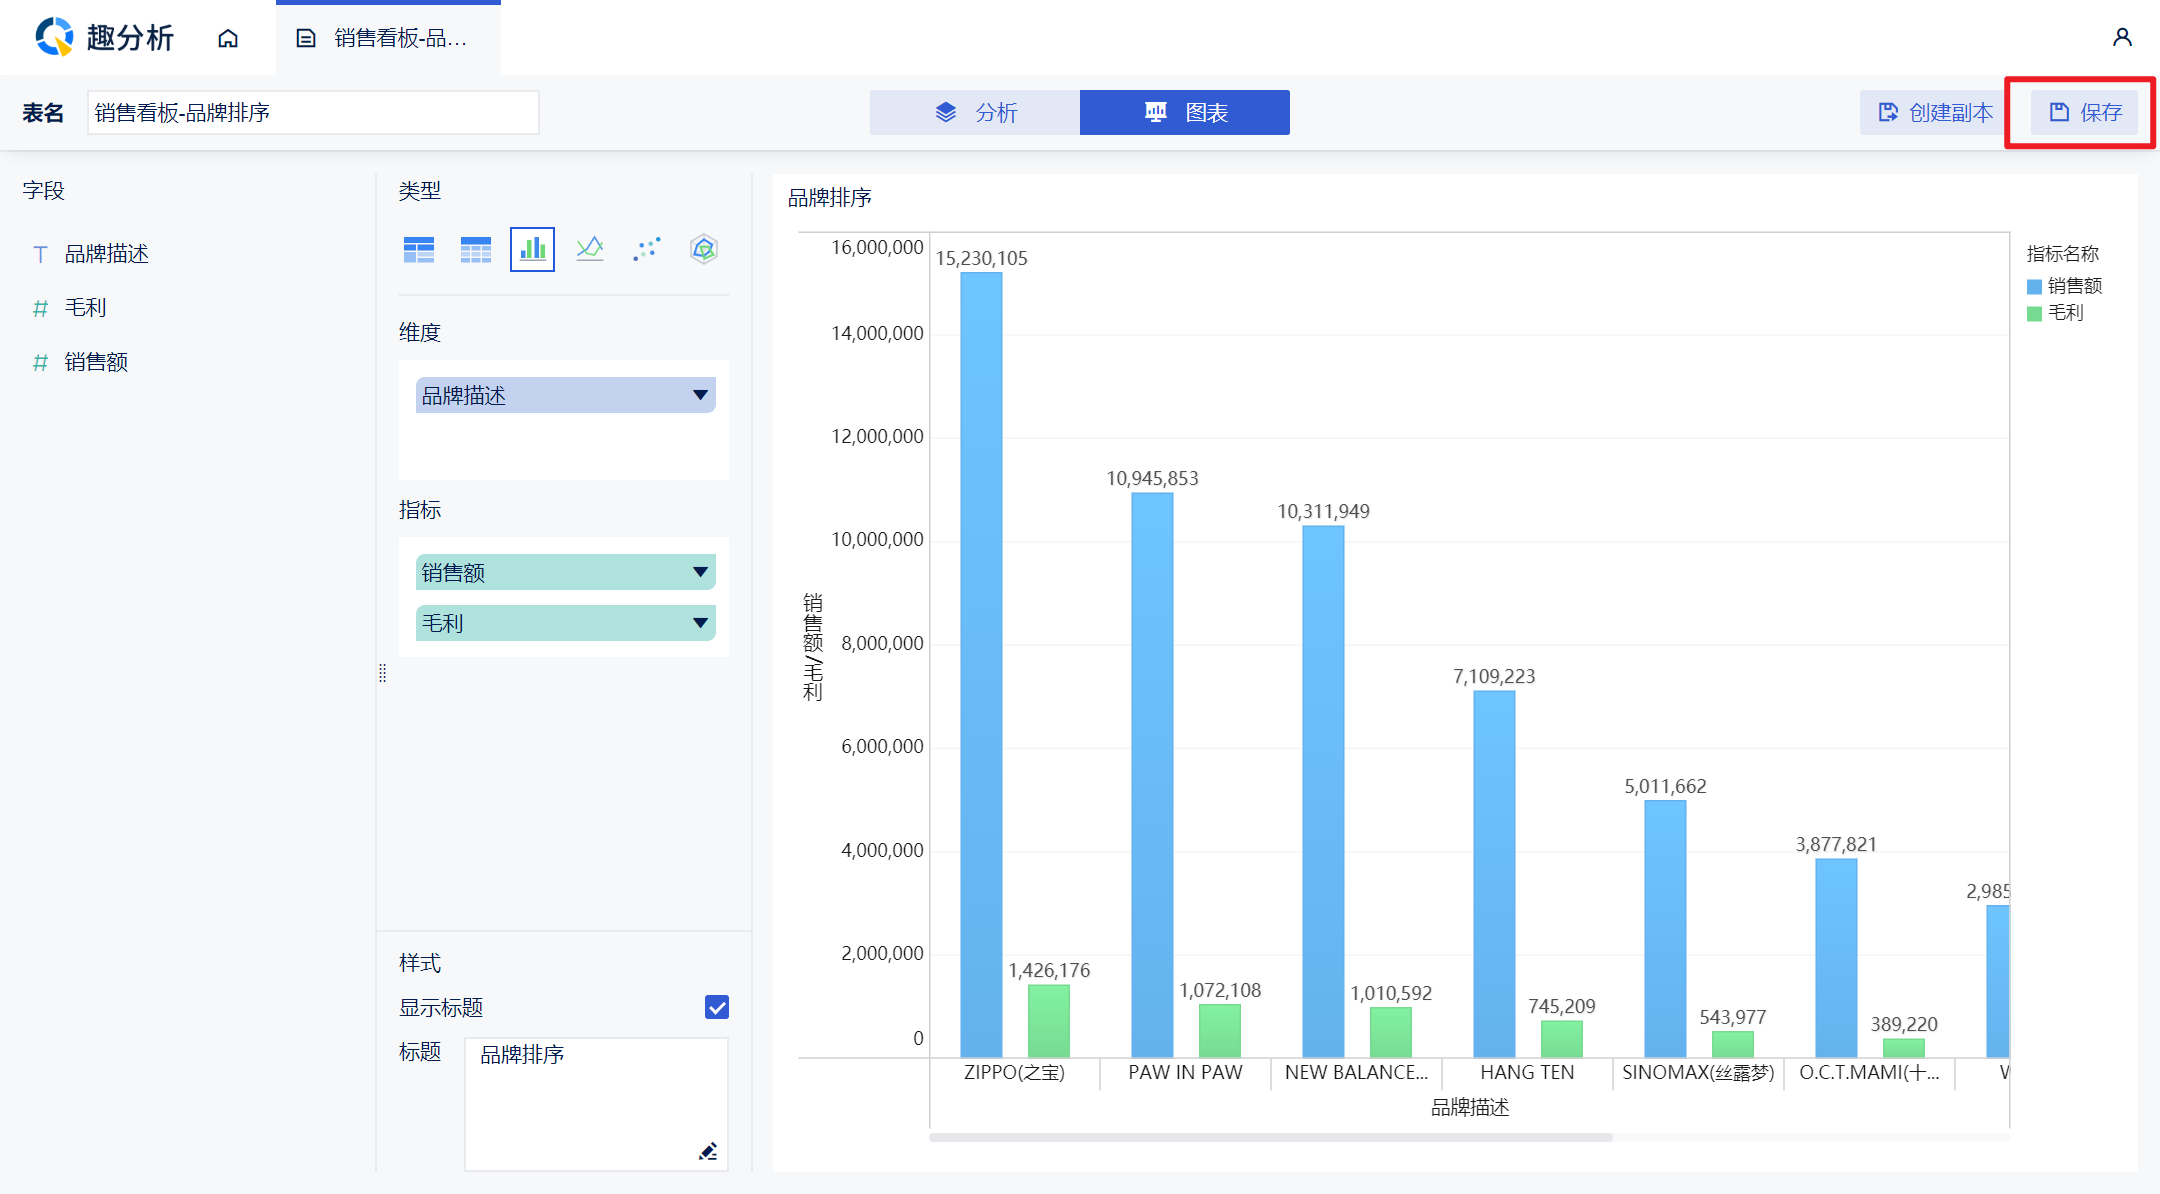Select the radar chart type icon
The width and height of the screenshot is (2160, 1194).
coord(704,249)
